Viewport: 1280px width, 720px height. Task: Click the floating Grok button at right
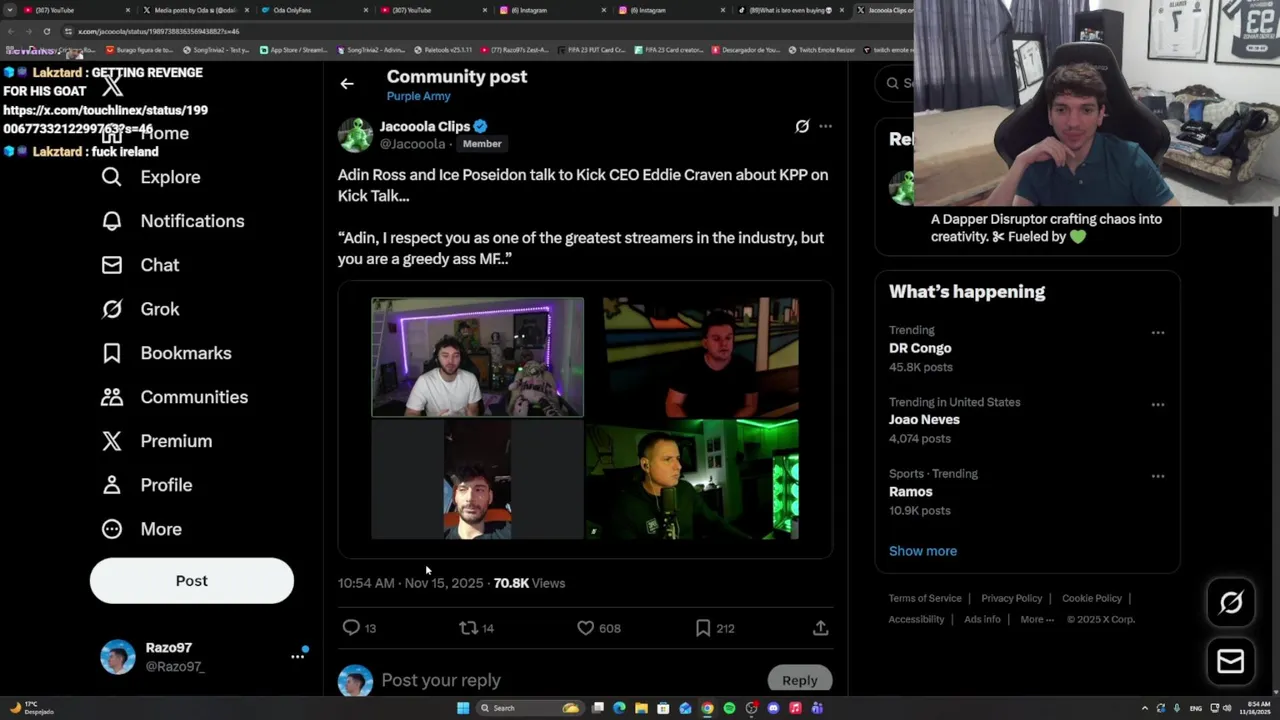(1231, 602)
